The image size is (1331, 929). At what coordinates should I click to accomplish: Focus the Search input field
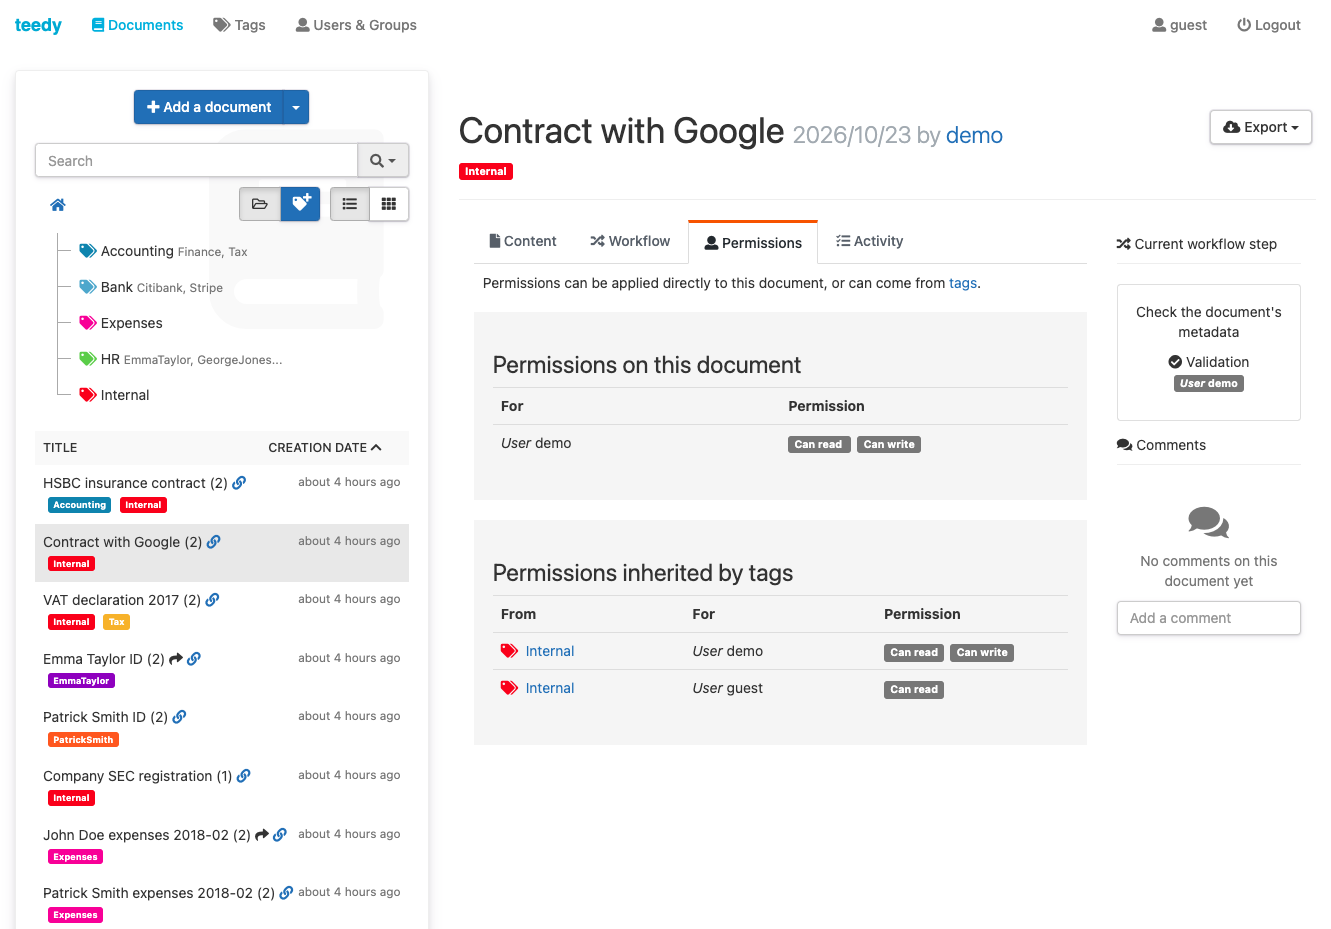(197, 160)
